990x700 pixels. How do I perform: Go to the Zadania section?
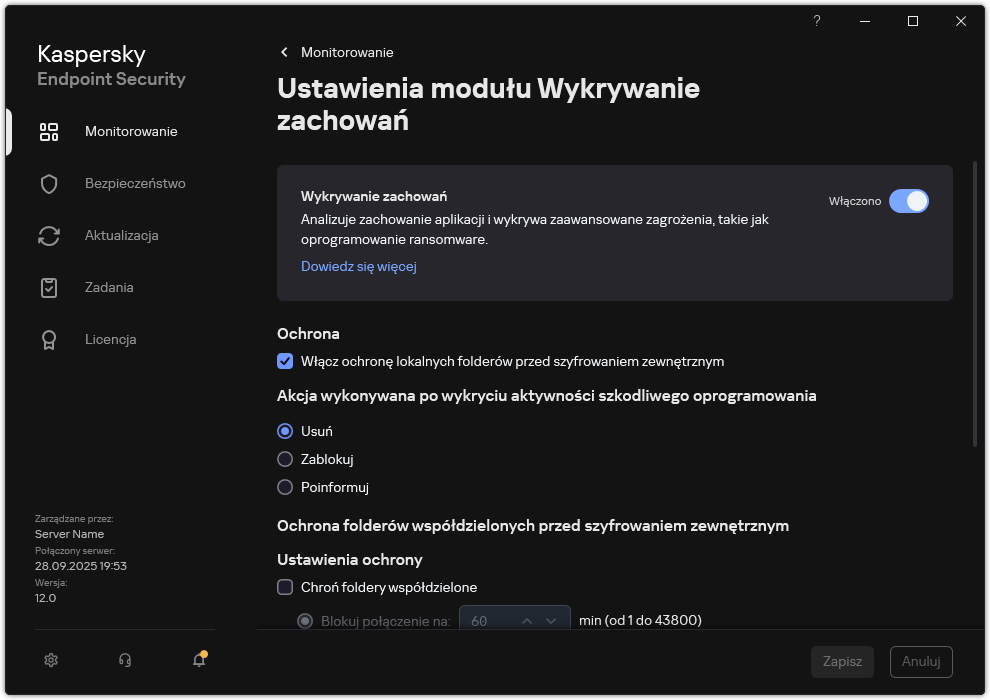[49, 287]
